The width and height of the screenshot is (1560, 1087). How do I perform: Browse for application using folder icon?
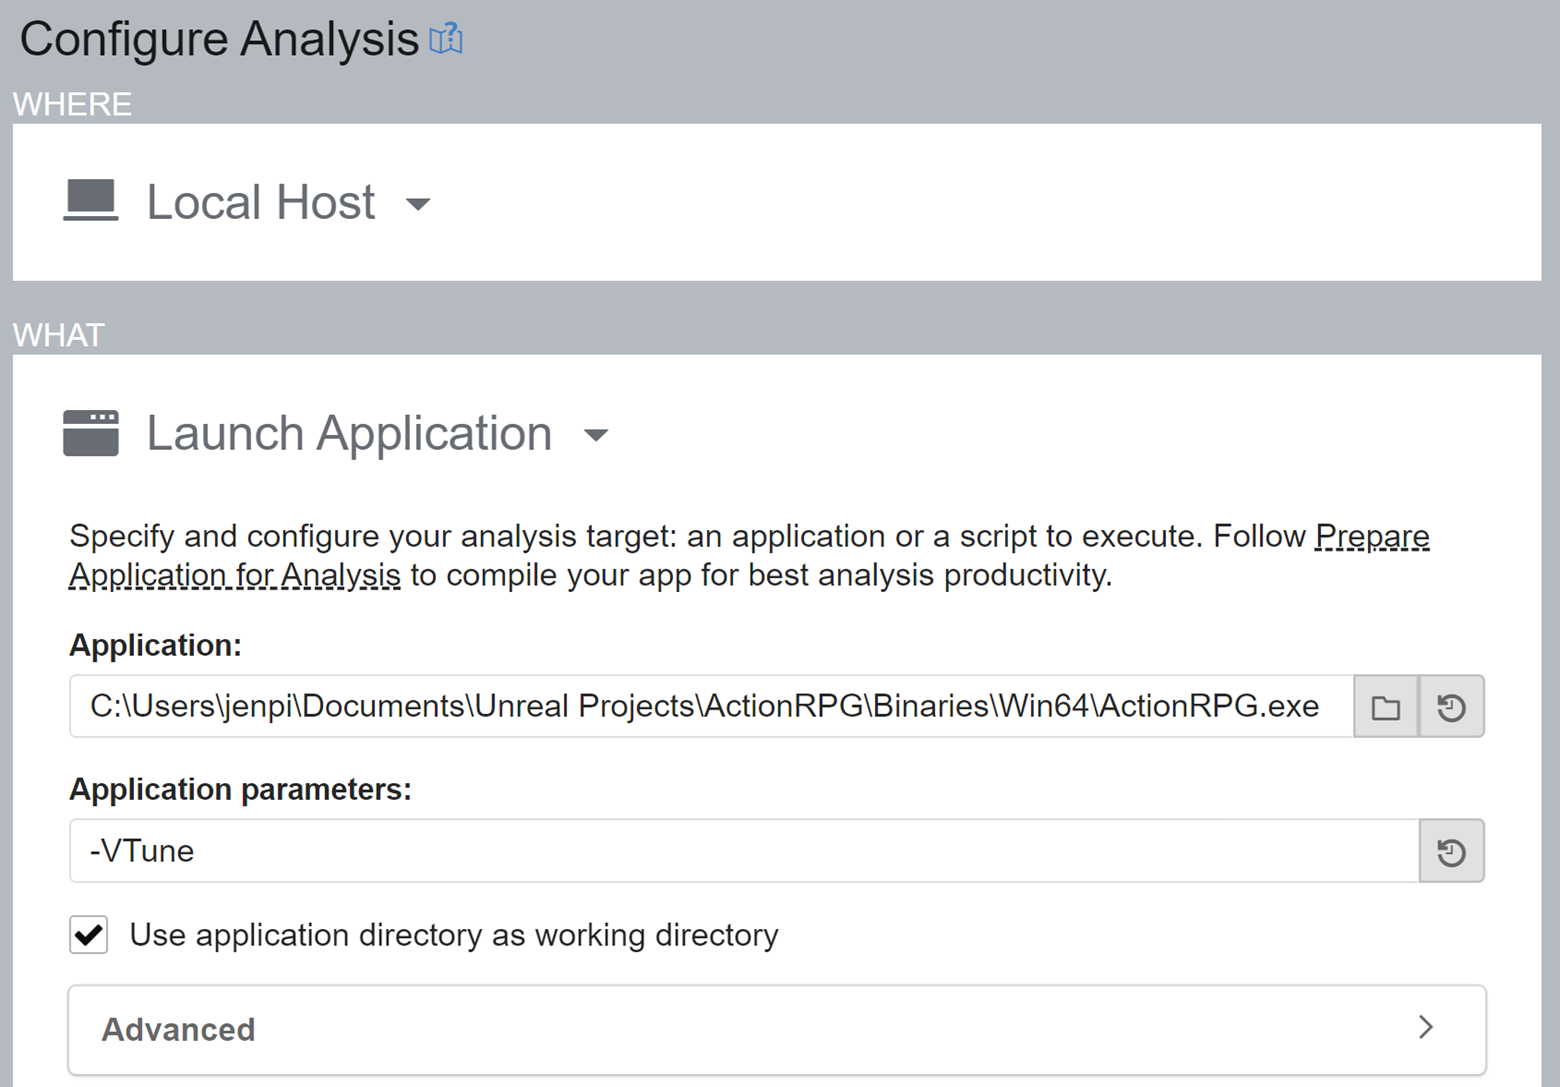coord(1385,707)
